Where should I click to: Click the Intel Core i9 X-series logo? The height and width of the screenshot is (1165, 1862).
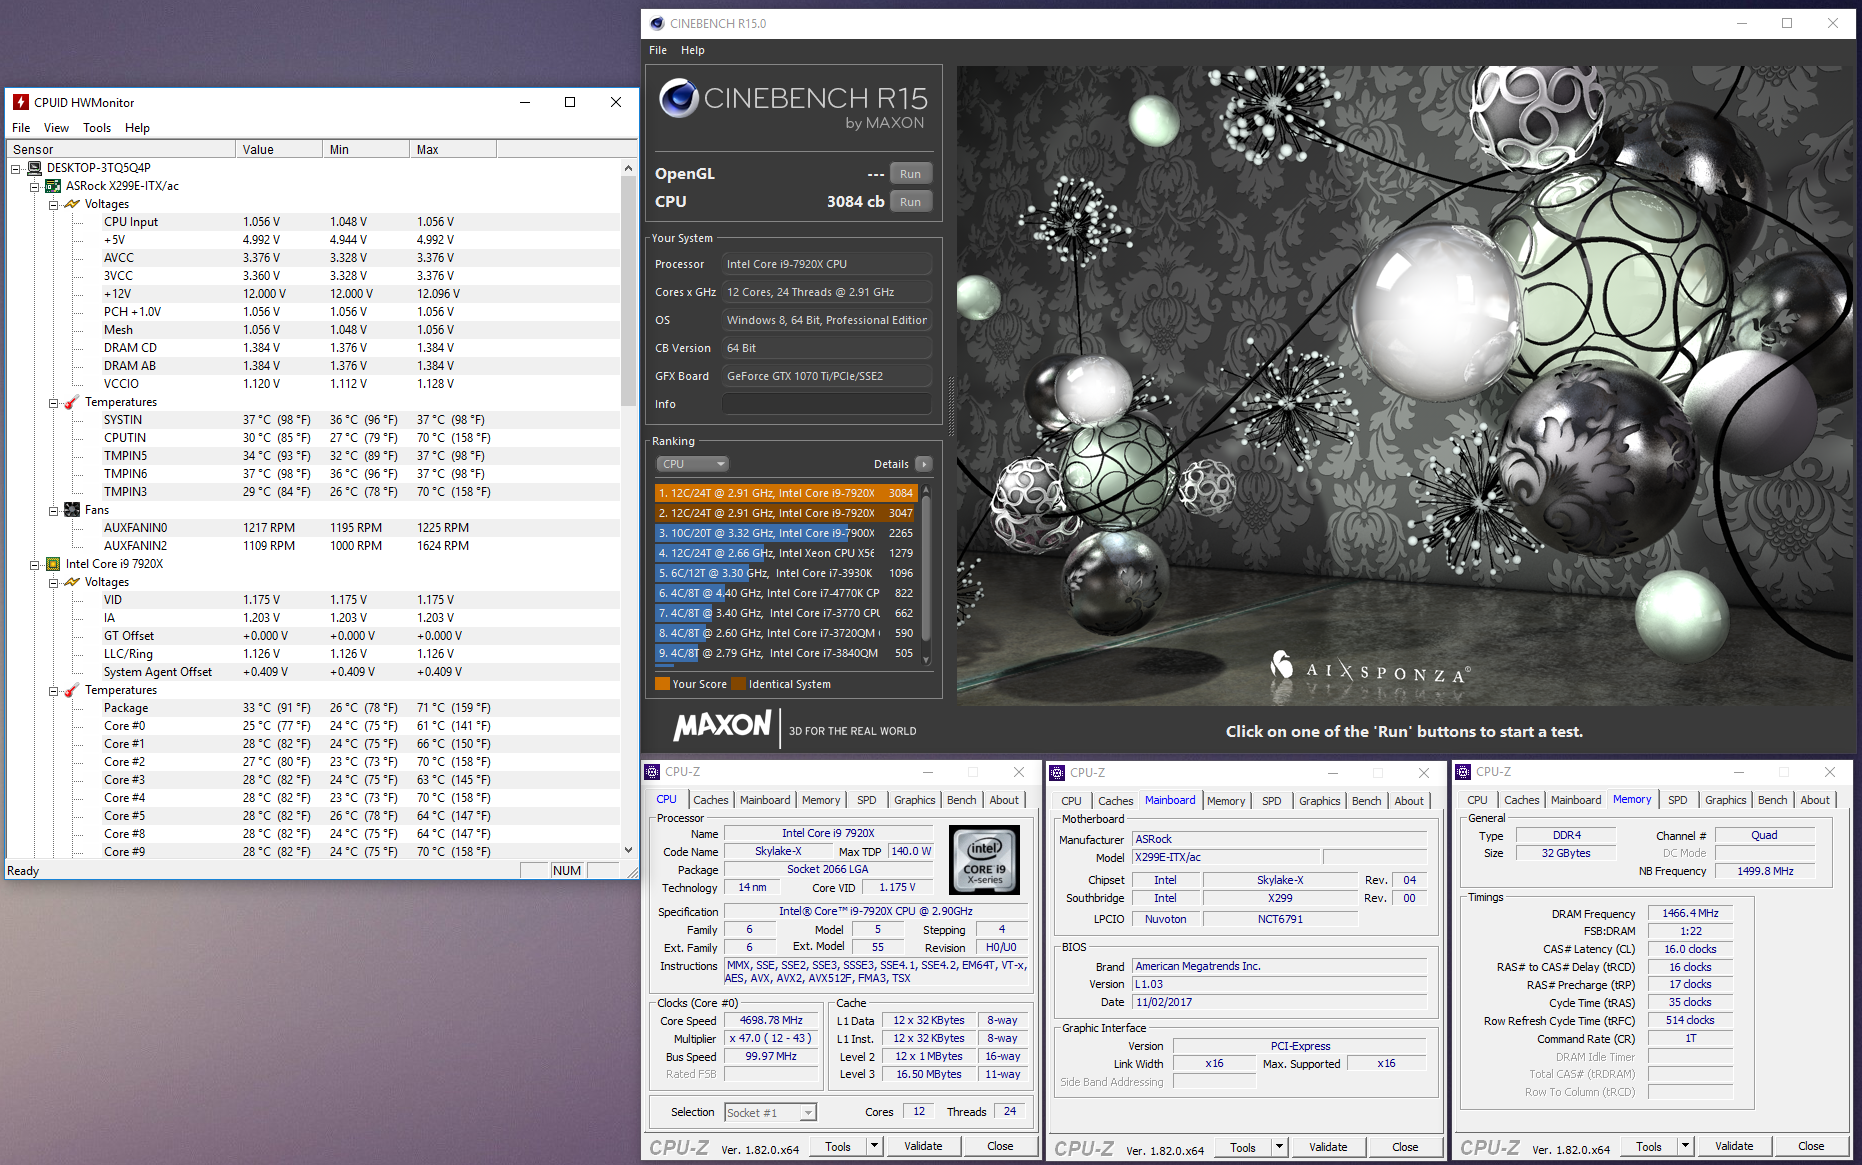984,859
